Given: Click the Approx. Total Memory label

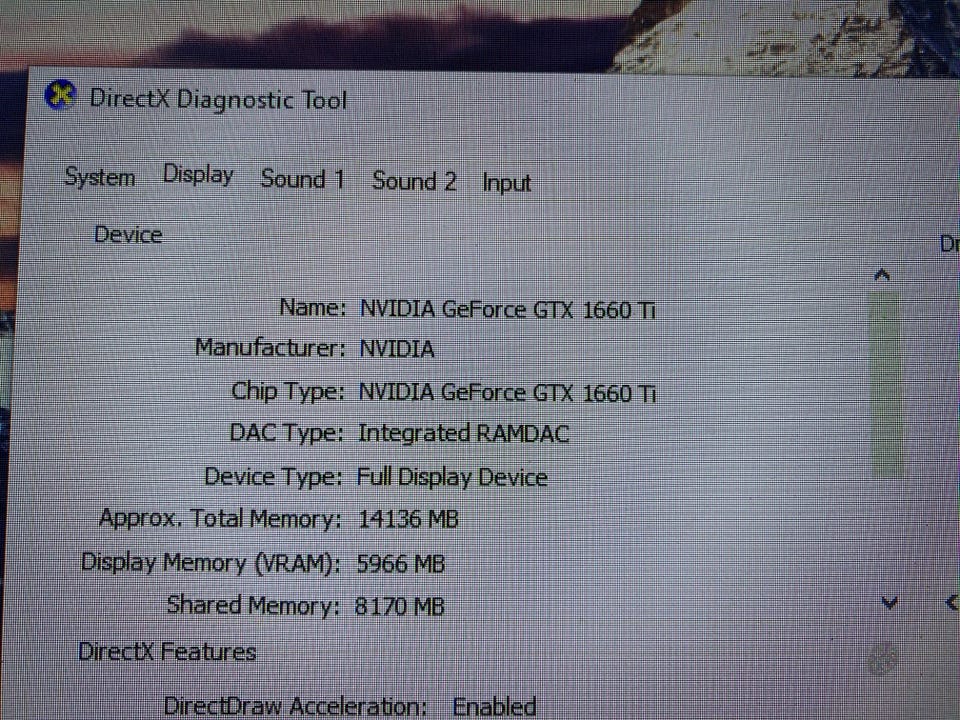Looking at the screenshot, I should 220,519.
